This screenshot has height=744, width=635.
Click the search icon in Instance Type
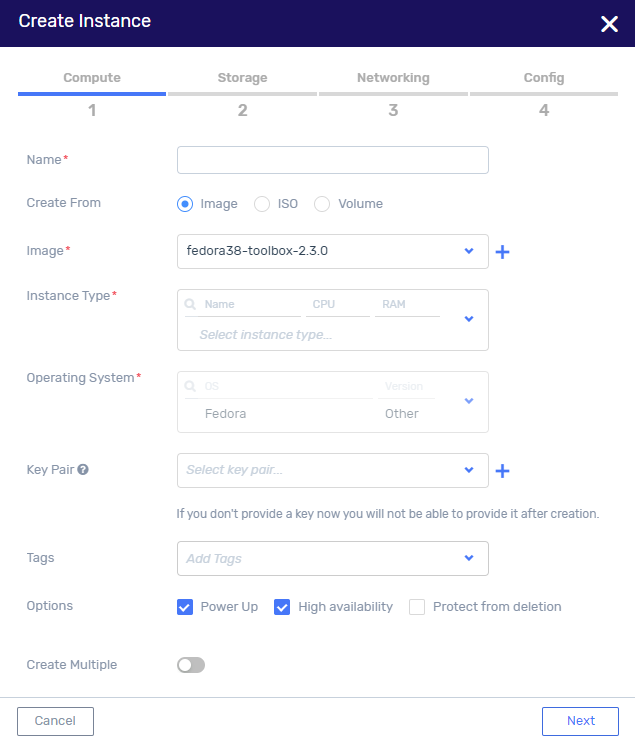pos(190,304)
